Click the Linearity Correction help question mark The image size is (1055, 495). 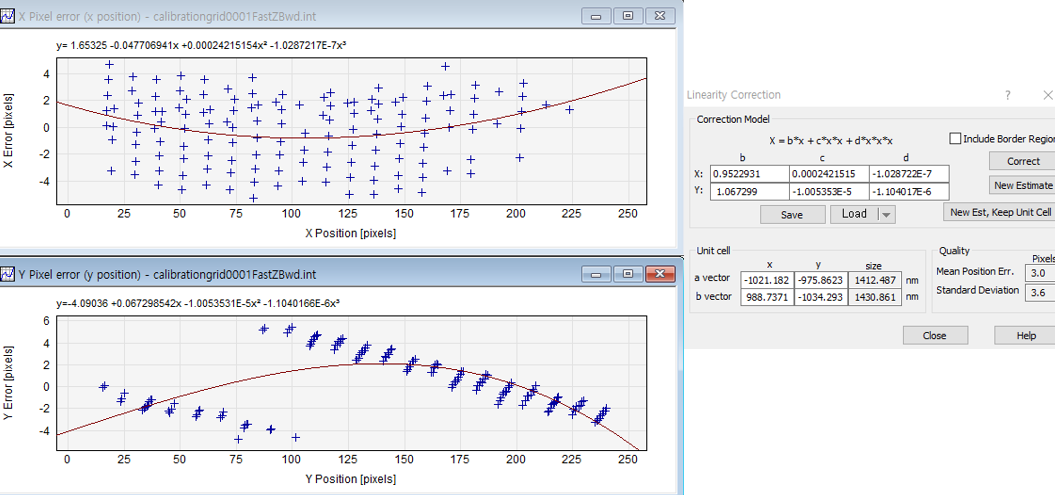[1007, 96]
